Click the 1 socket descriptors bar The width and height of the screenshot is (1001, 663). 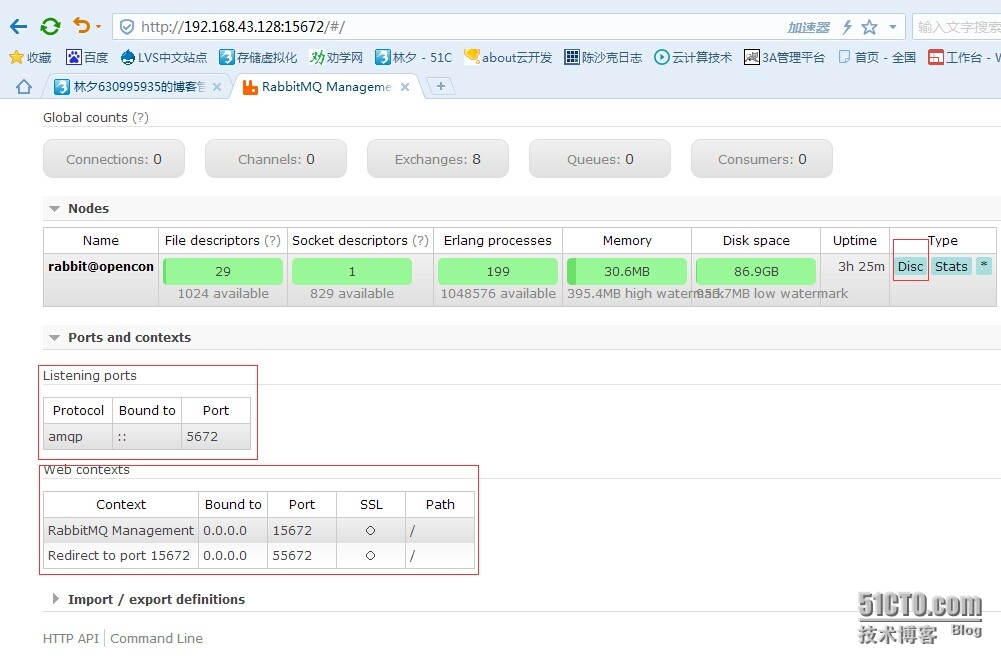(x=352, y=271)
